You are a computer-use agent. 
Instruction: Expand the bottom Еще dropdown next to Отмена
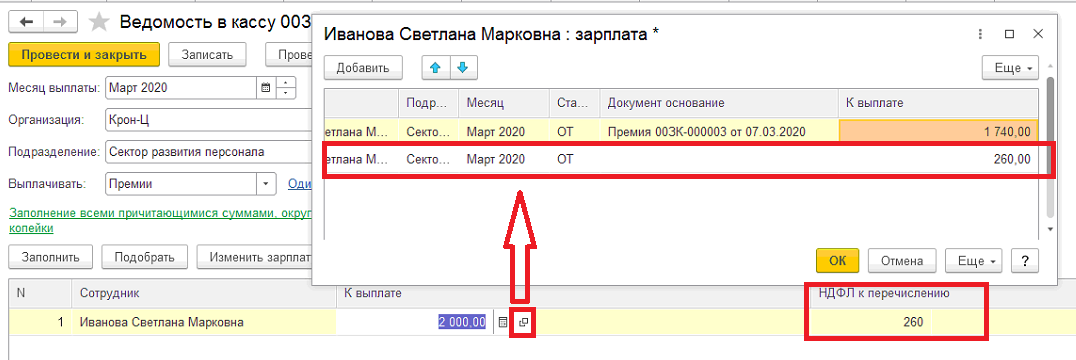click(974, 261)
